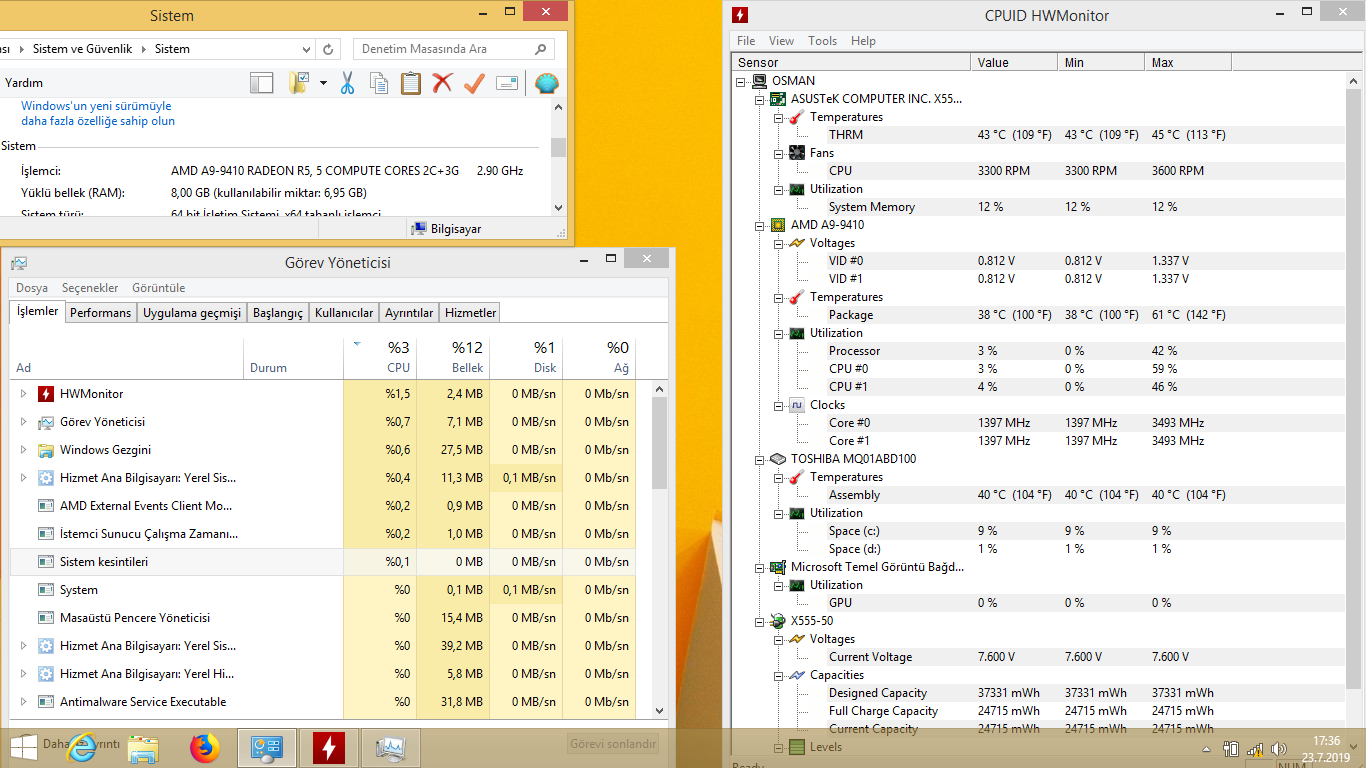Collapse the OSMAN root node in HWMonitor
Screen dimensions: 1366x768
click(x=741, y=81)
